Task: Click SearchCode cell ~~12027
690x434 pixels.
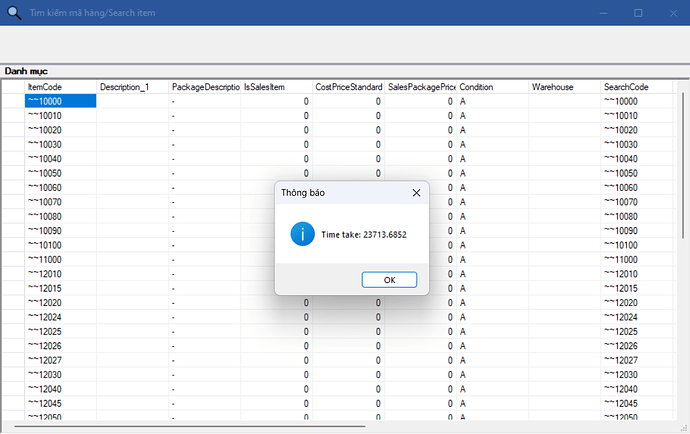Action: point(636,360)
